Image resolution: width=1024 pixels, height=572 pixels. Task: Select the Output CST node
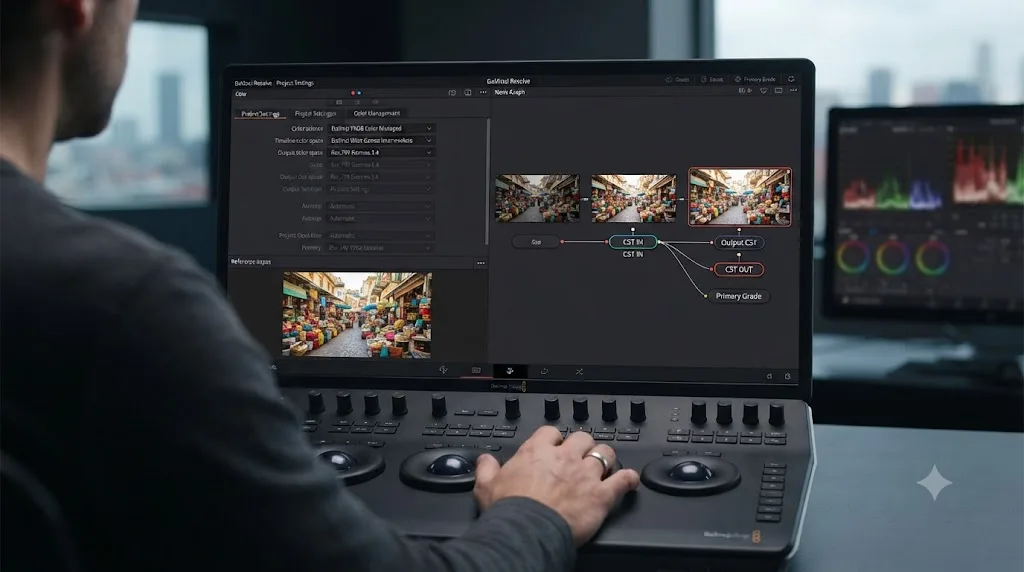[739, 242]
